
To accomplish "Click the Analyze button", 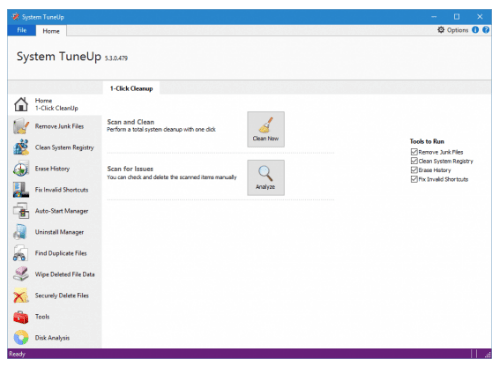I will 266,178.
